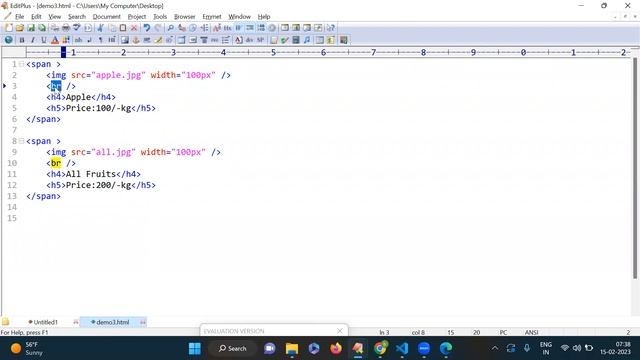Open Microsoft Edge from the taskbar
The image size is (640, 360).
[446, 349]
